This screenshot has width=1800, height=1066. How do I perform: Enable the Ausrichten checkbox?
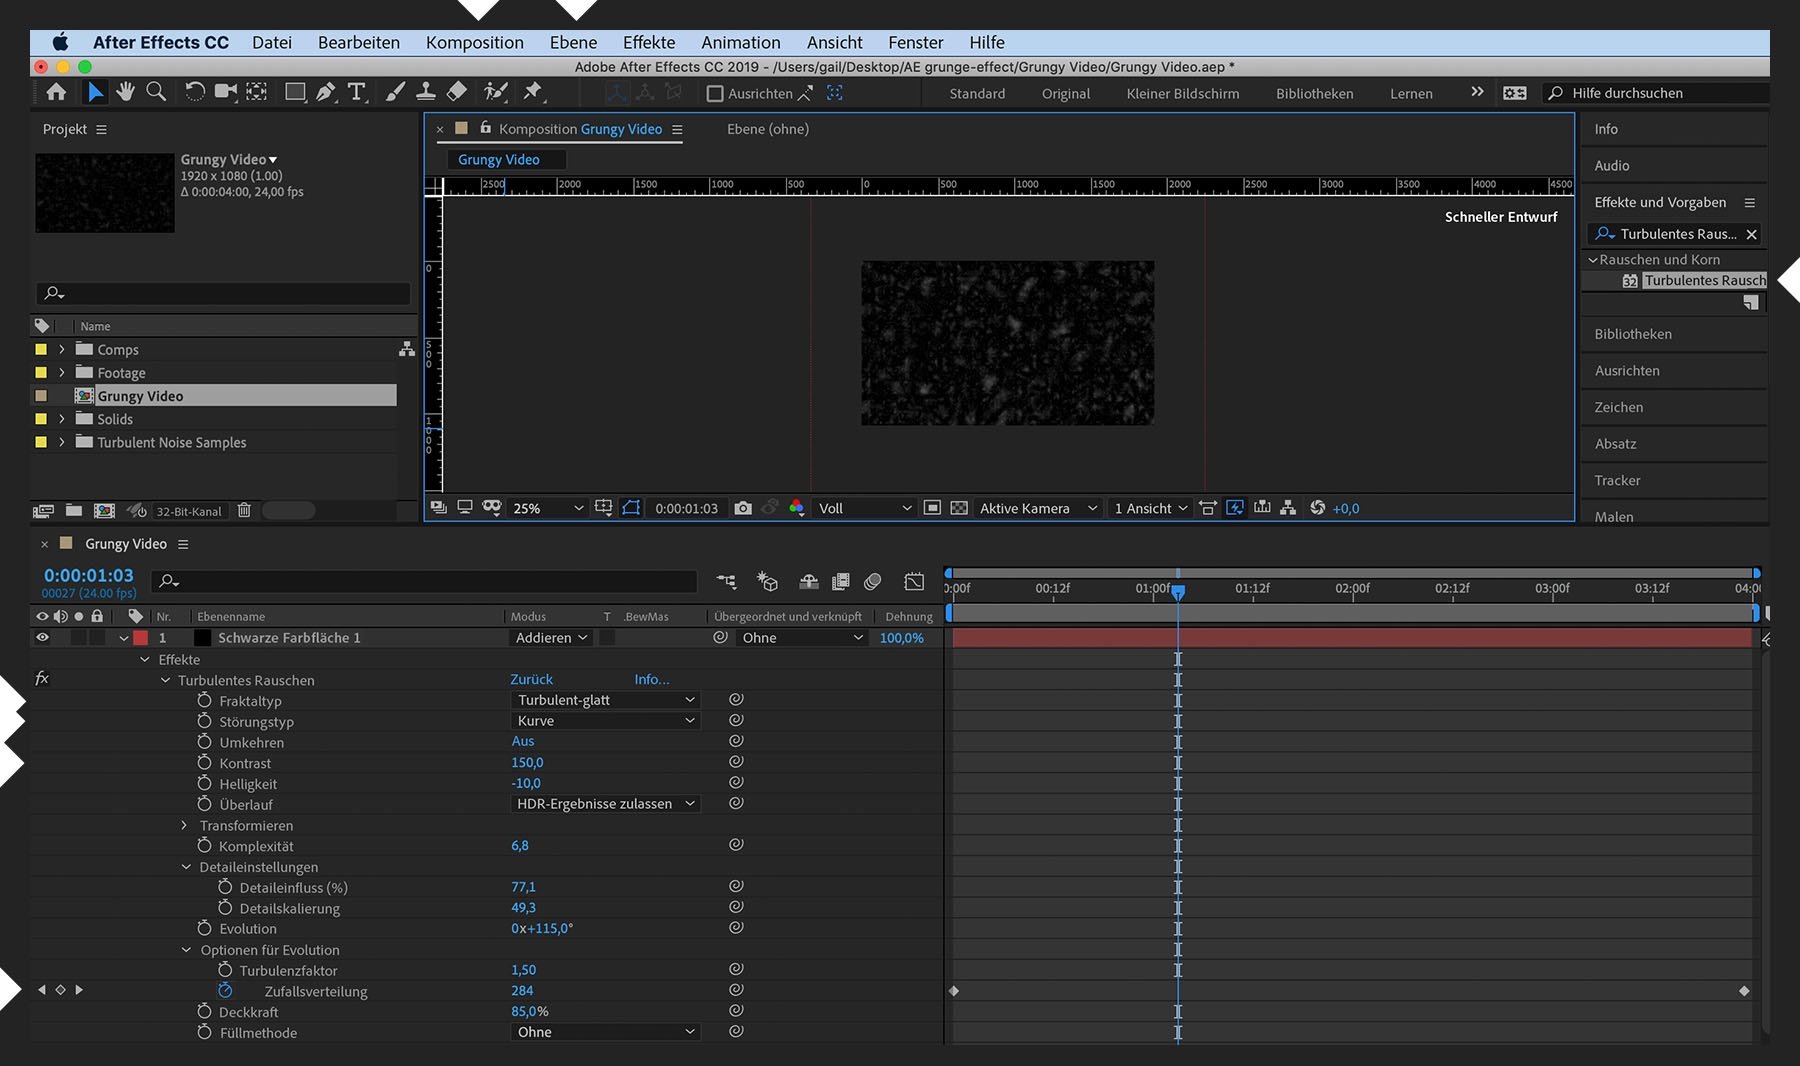point(715,94)
